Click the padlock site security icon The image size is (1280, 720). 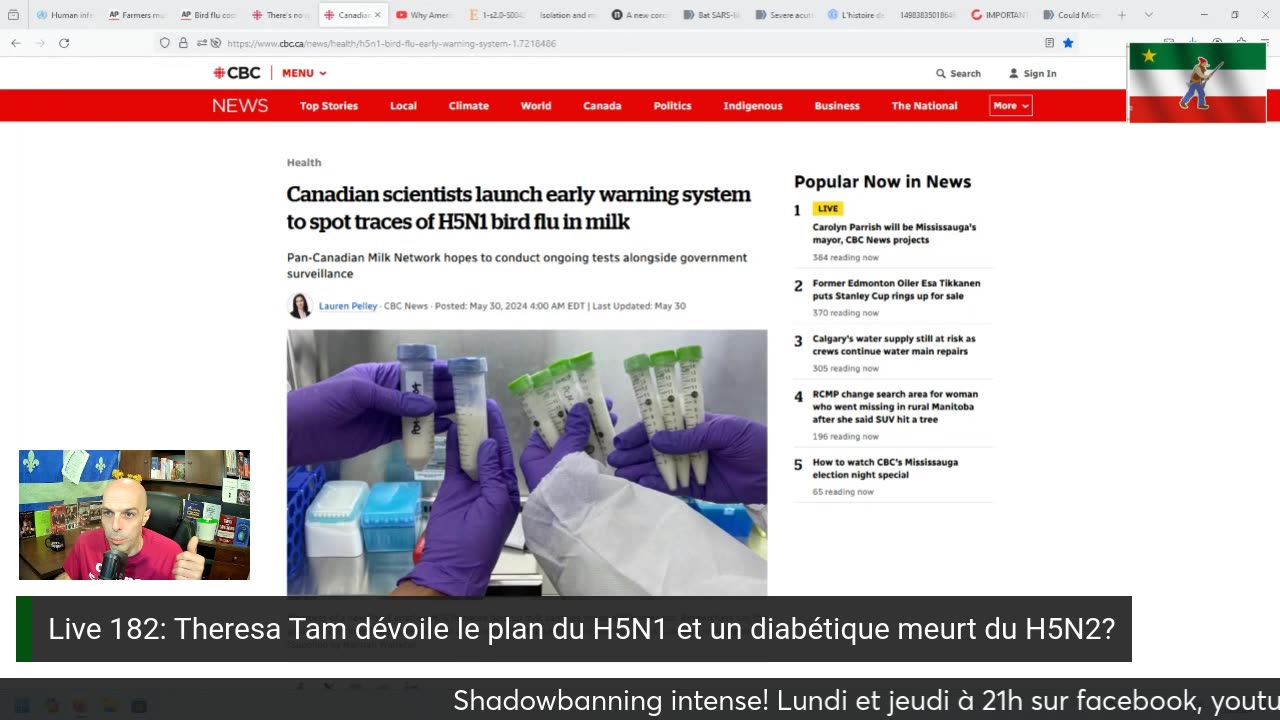click(183, 43)
